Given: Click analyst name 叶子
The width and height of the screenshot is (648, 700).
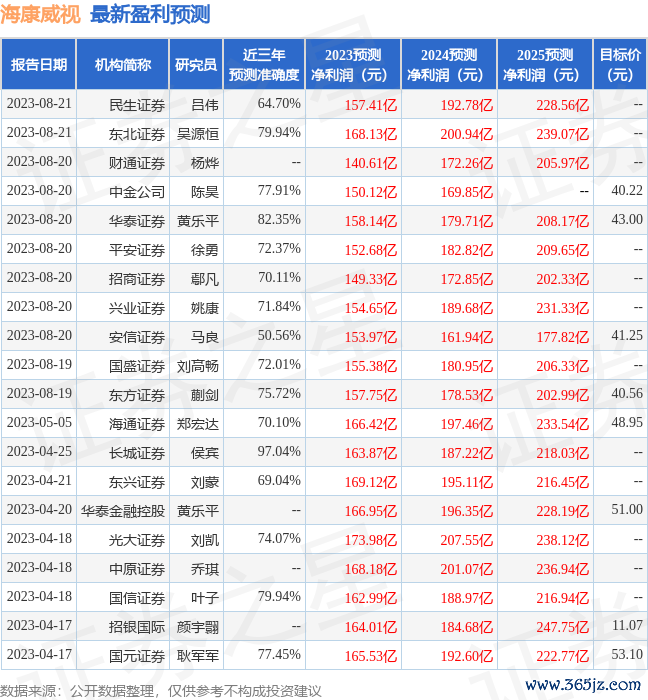Looking at the screenshot, I should pos(205,598).
